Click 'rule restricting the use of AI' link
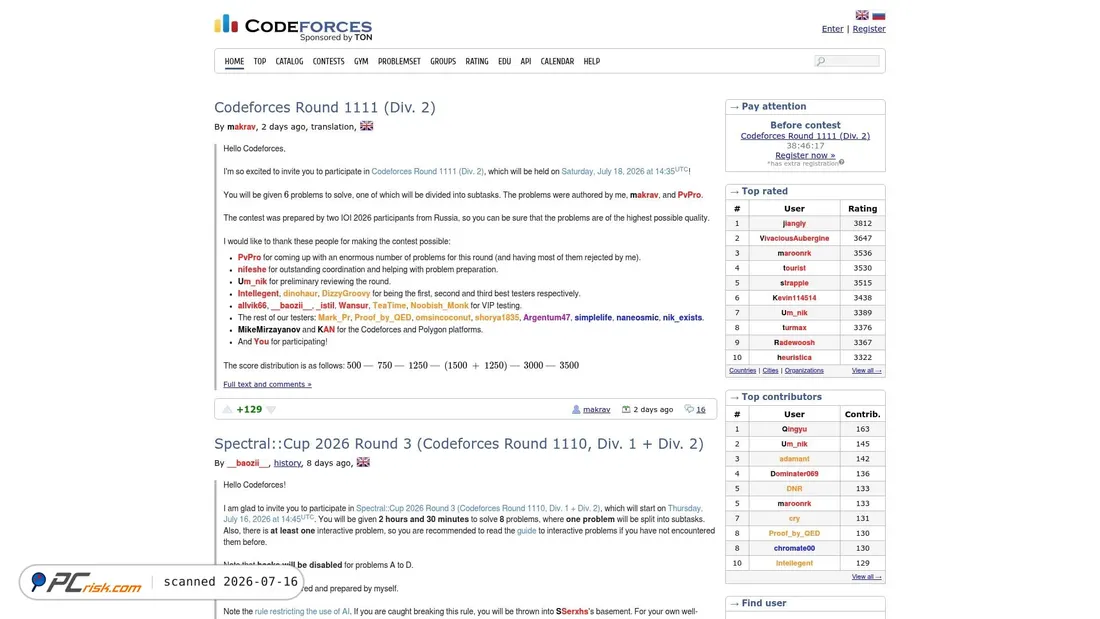Screen dimensions: 1100x619 click(x=302, y=612)
